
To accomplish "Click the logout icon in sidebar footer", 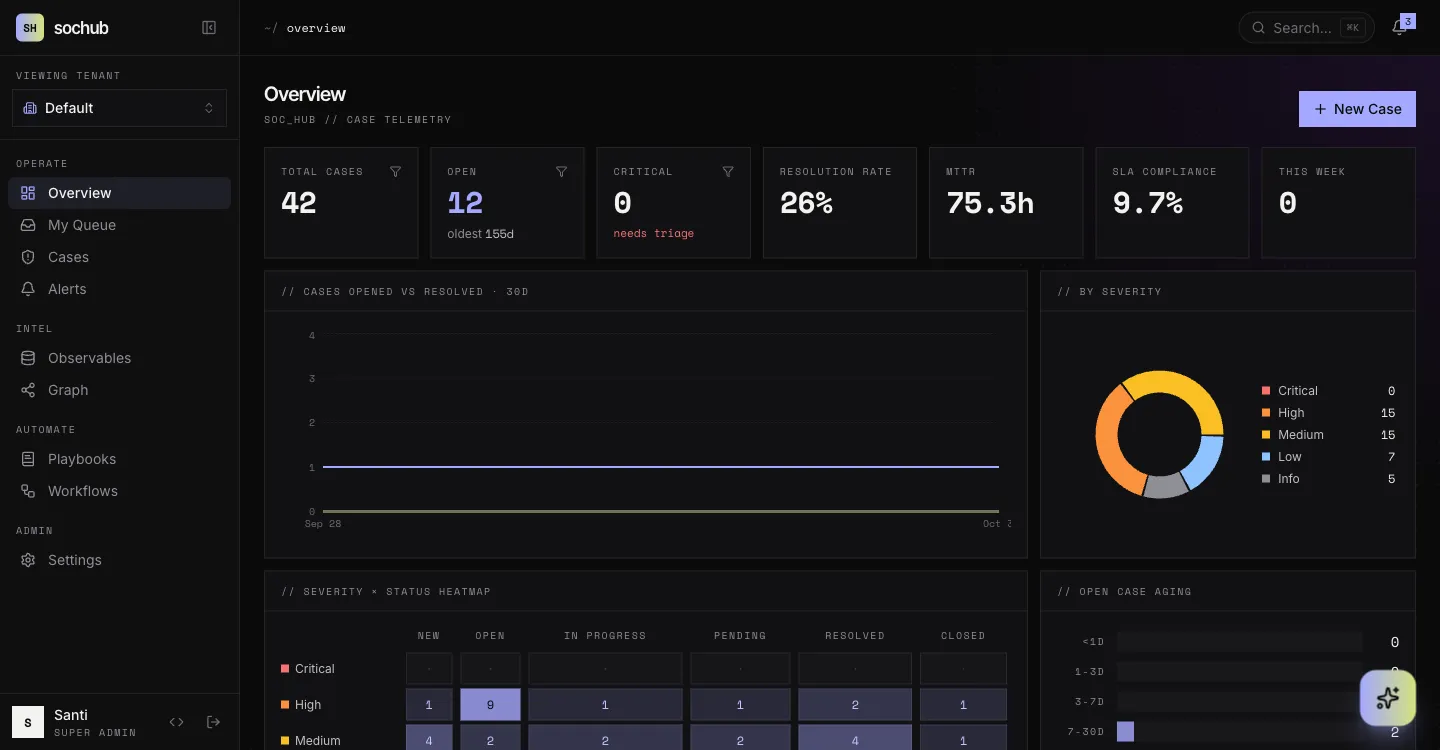I will 213,722.
